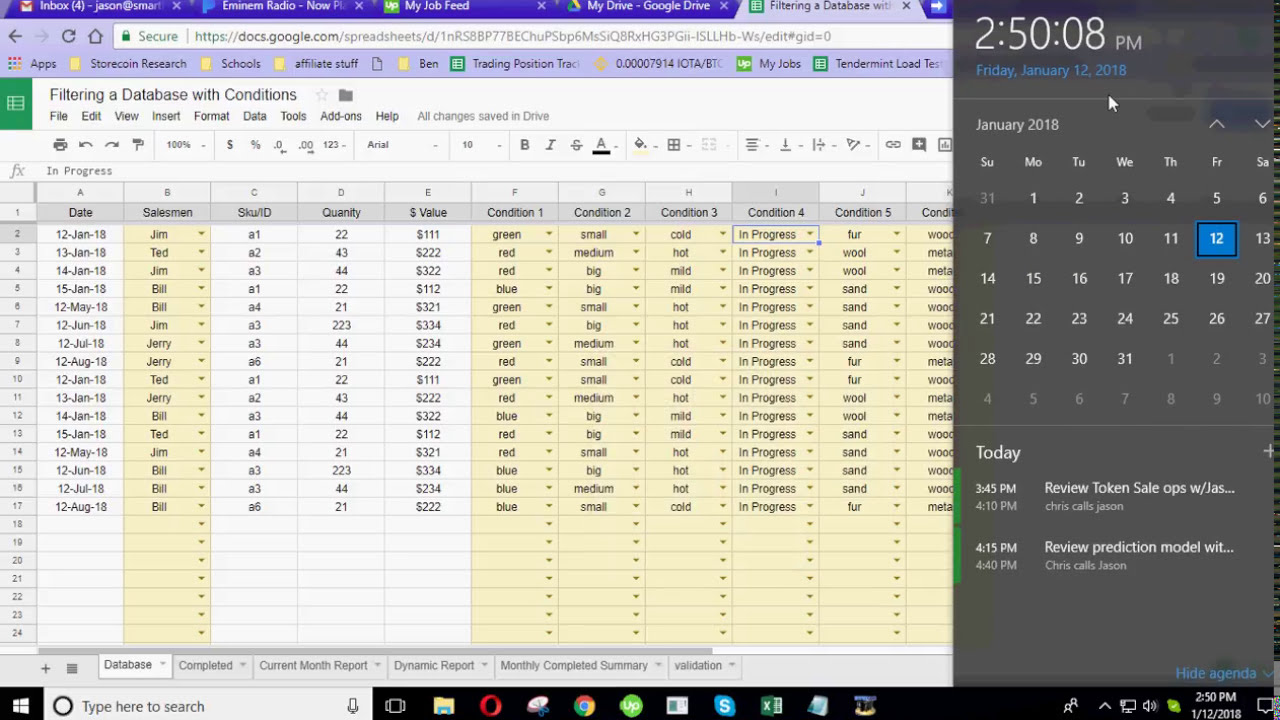Screen dimensions: 1280x720
Task: Redo the last action in toolbar
Action: pyautogui.click(x=112, y=145)
